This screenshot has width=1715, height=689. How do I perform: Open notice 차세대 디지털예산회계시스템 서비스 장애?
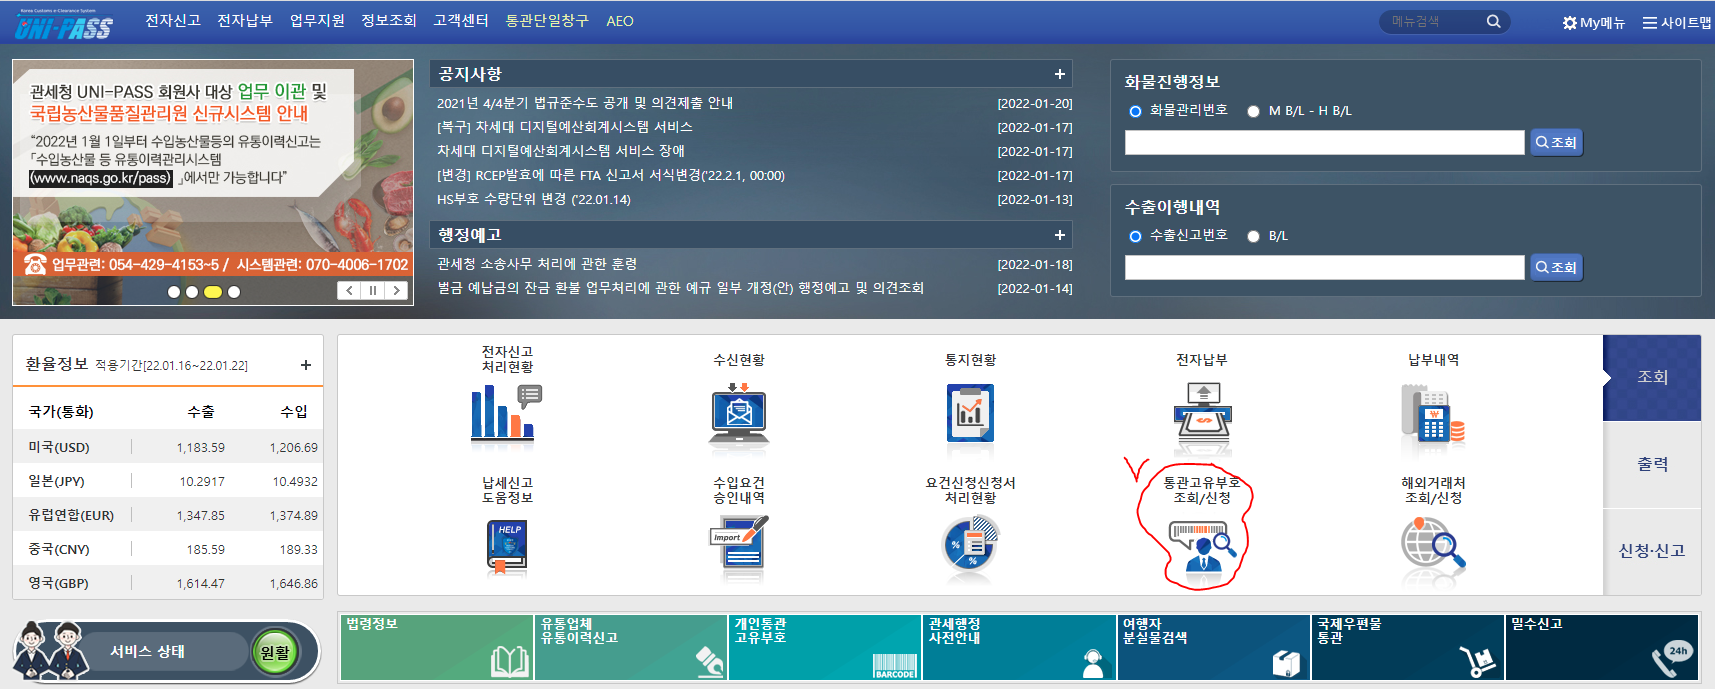click(560, 151)
